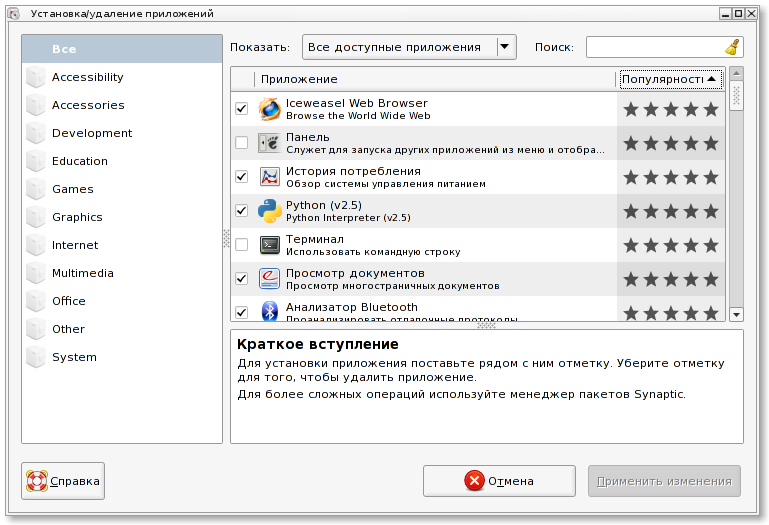The image size is (769, 525).
Task: Select the Graphics category label
Action: point(77,217)
